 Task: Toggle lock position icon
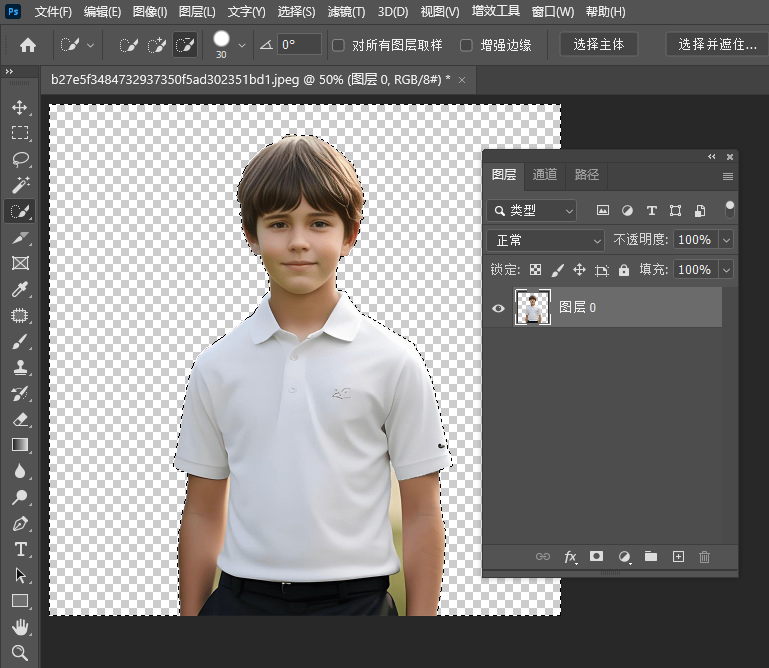pyautogui.click(x=579, y=270)
